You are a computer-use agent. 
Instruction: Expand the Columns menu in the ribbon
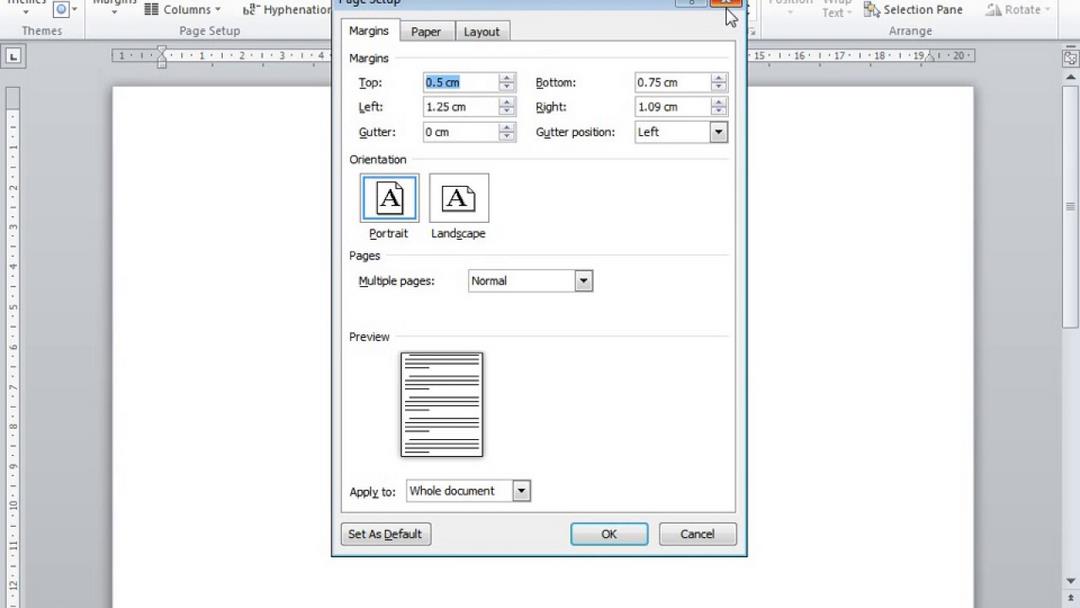tap(183, 10)
